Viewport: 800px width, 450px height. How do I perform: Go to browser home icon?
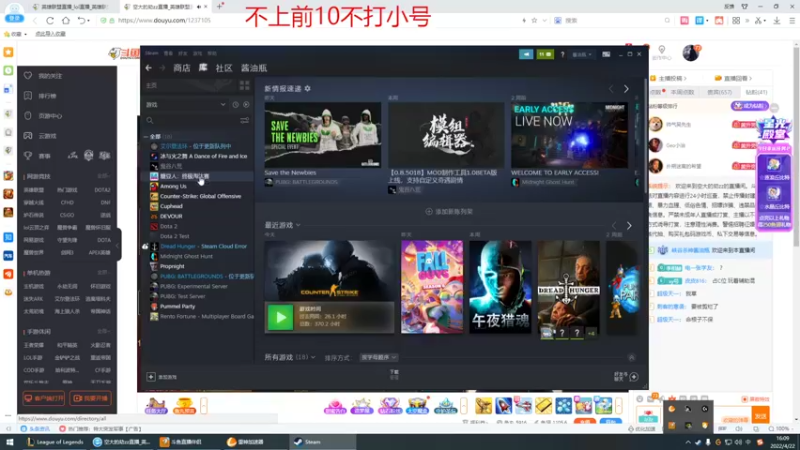66,20
